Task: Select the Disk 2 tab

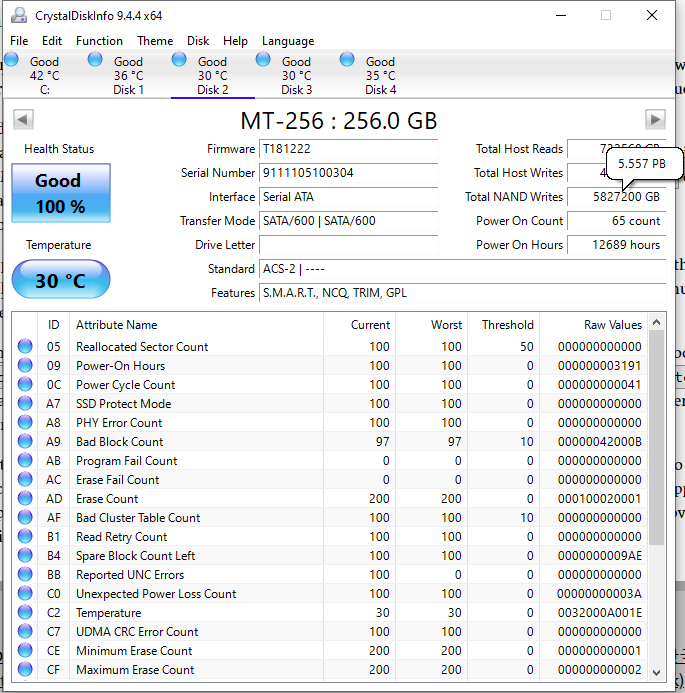Action: coord(213,75)
